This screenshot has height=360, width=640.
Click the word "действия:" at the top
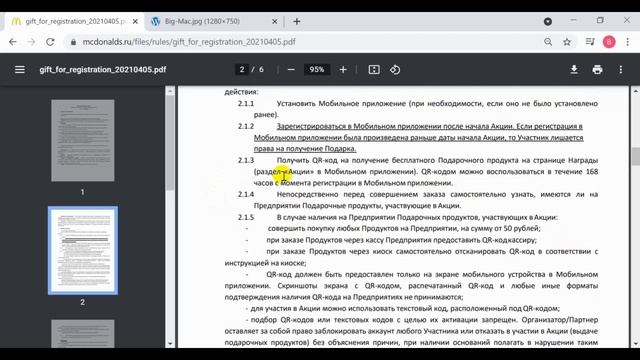(242, 92)
